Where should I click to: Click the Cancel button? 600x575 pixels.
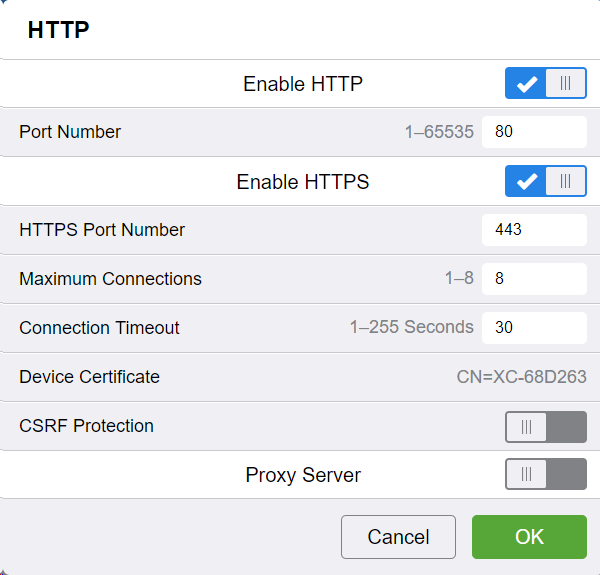coord(398,537)
